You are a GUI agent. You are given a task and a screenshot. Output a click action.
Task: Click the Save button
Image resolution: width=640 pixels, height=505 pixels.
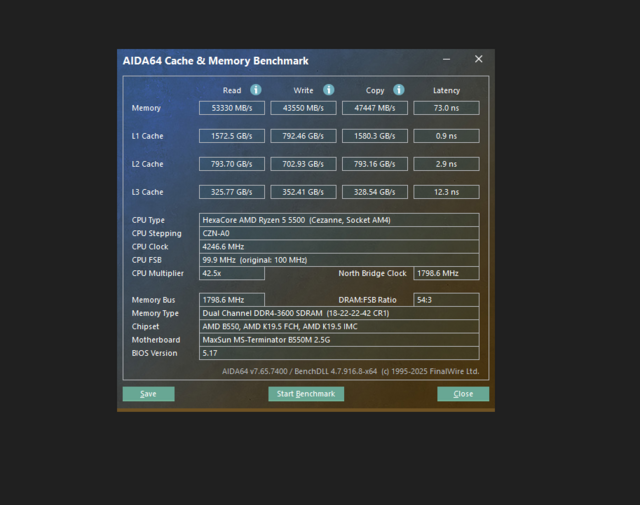pyautogui.click(x=148, y=394)
